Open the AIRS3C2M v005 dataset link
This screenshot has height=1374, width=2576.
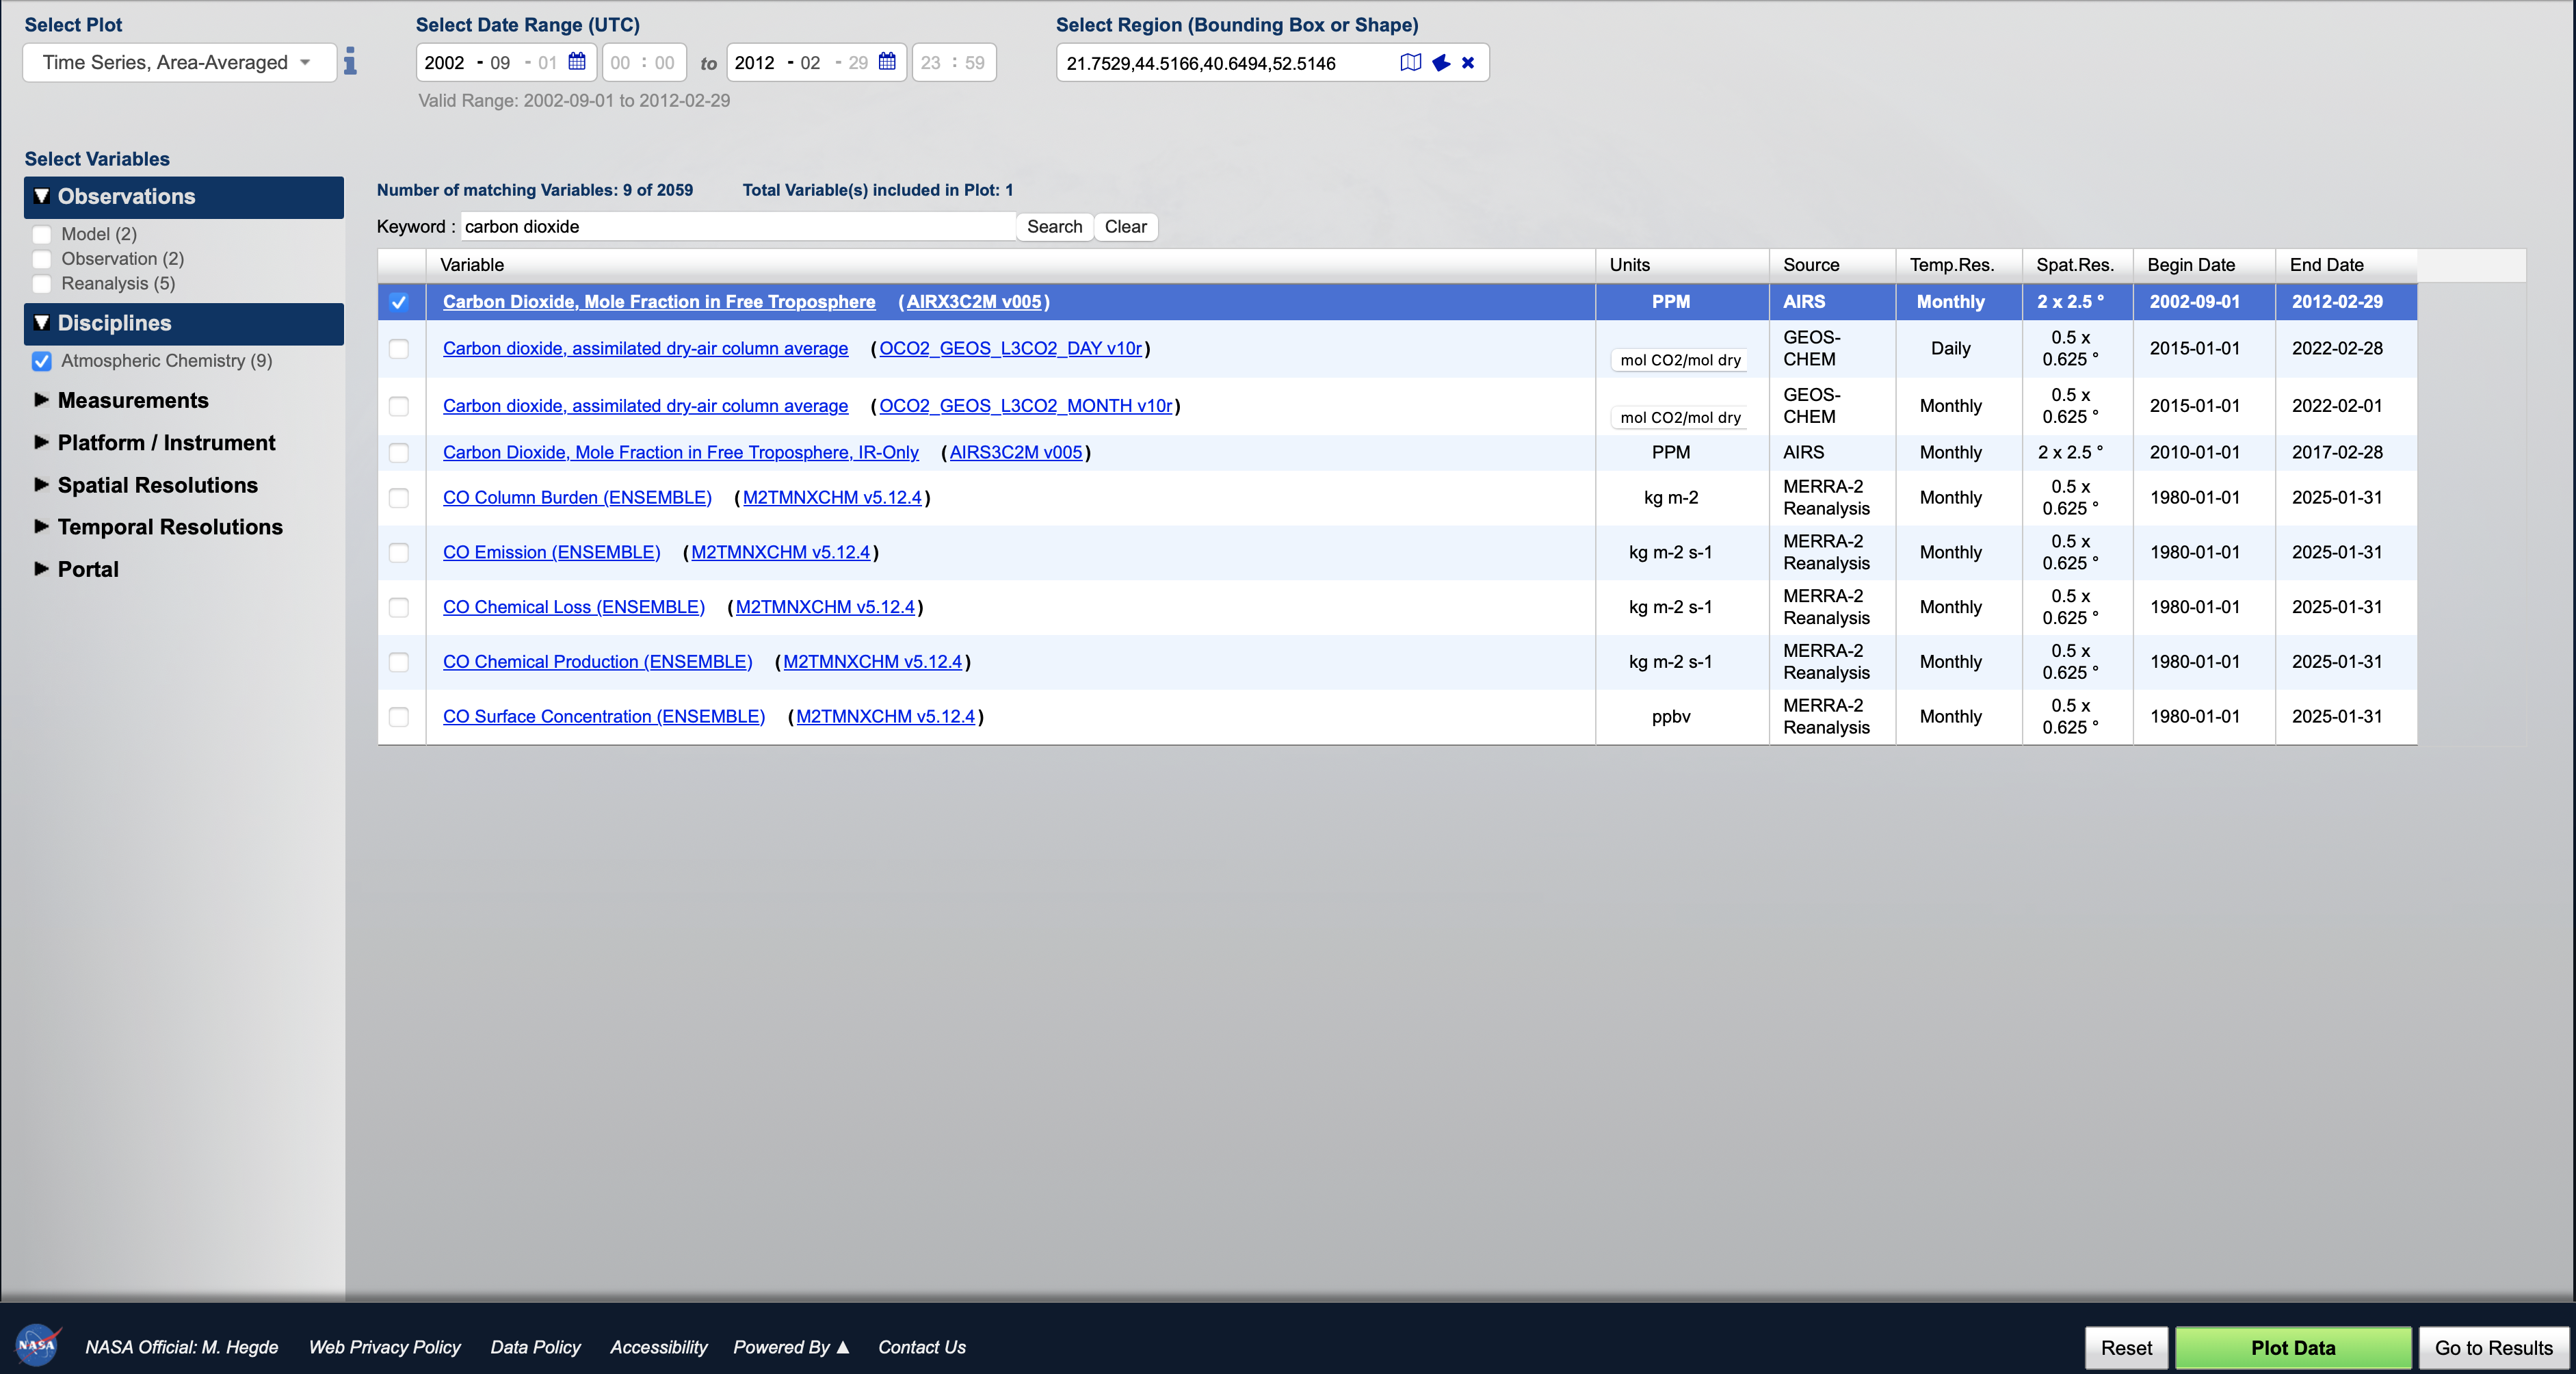click(1016, 452)
